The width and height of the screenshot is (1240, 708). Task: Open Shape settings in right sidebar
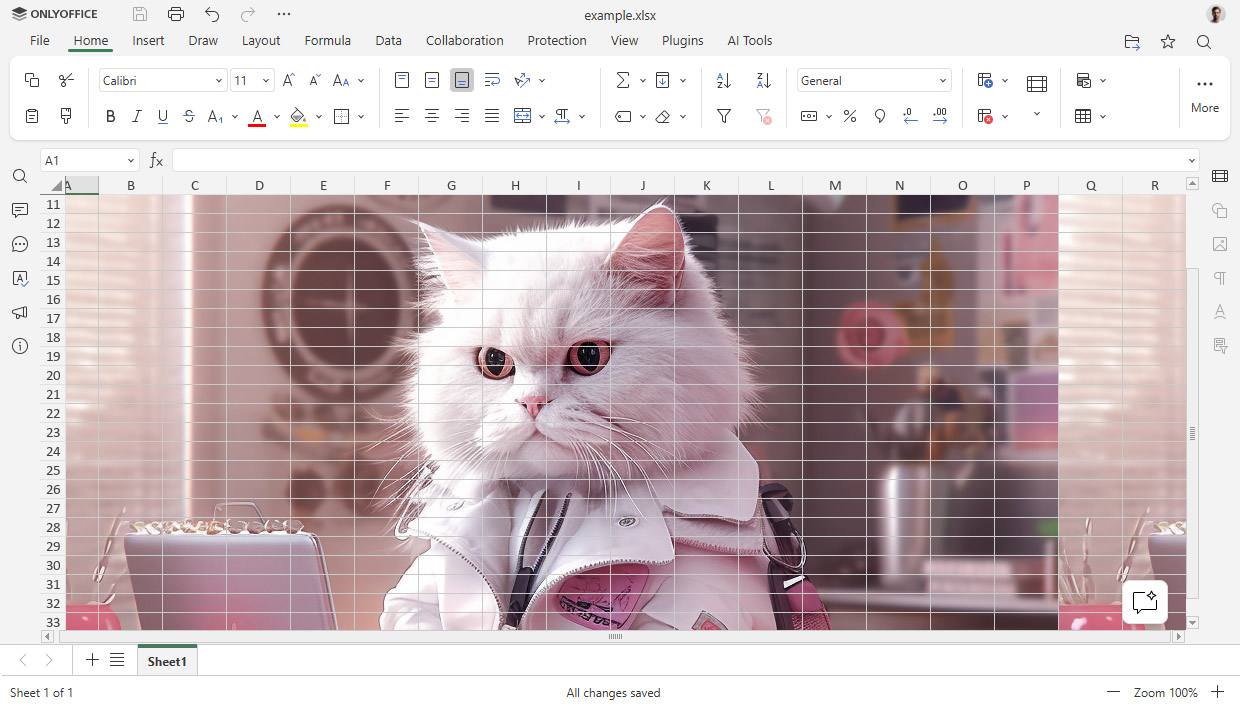tap(1220, 210)
